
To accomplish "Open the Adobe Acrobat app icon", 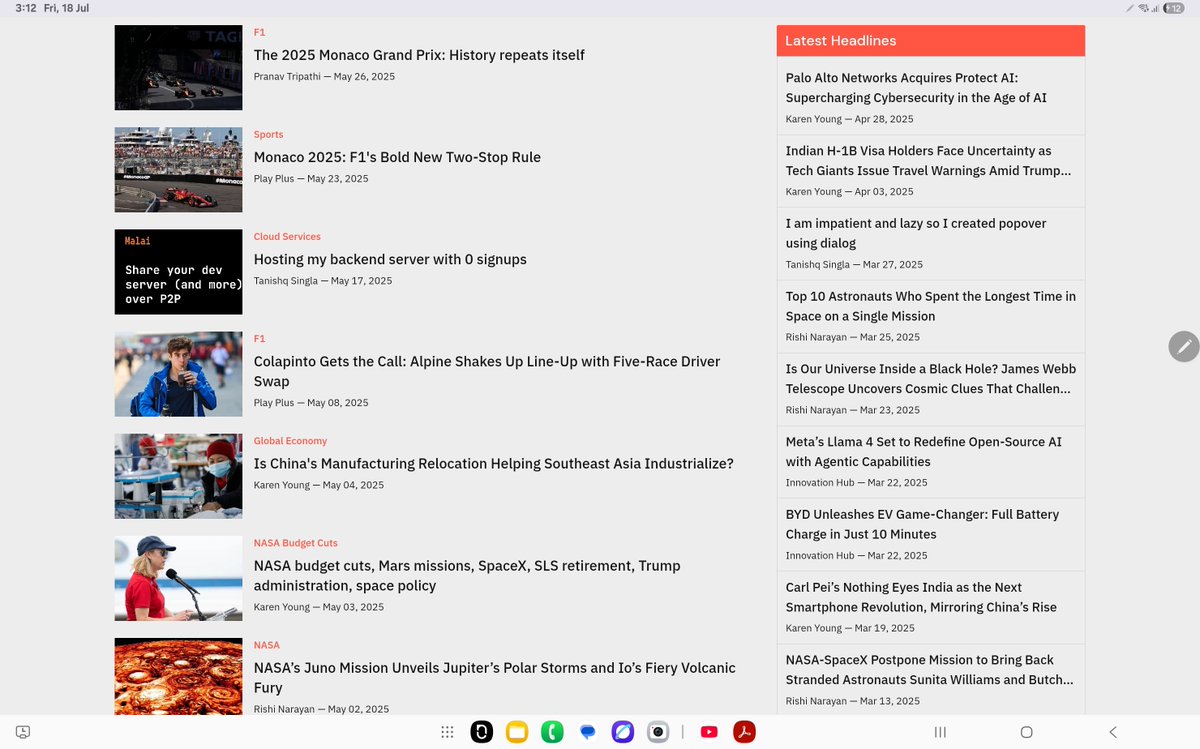I will pos(744,732).
